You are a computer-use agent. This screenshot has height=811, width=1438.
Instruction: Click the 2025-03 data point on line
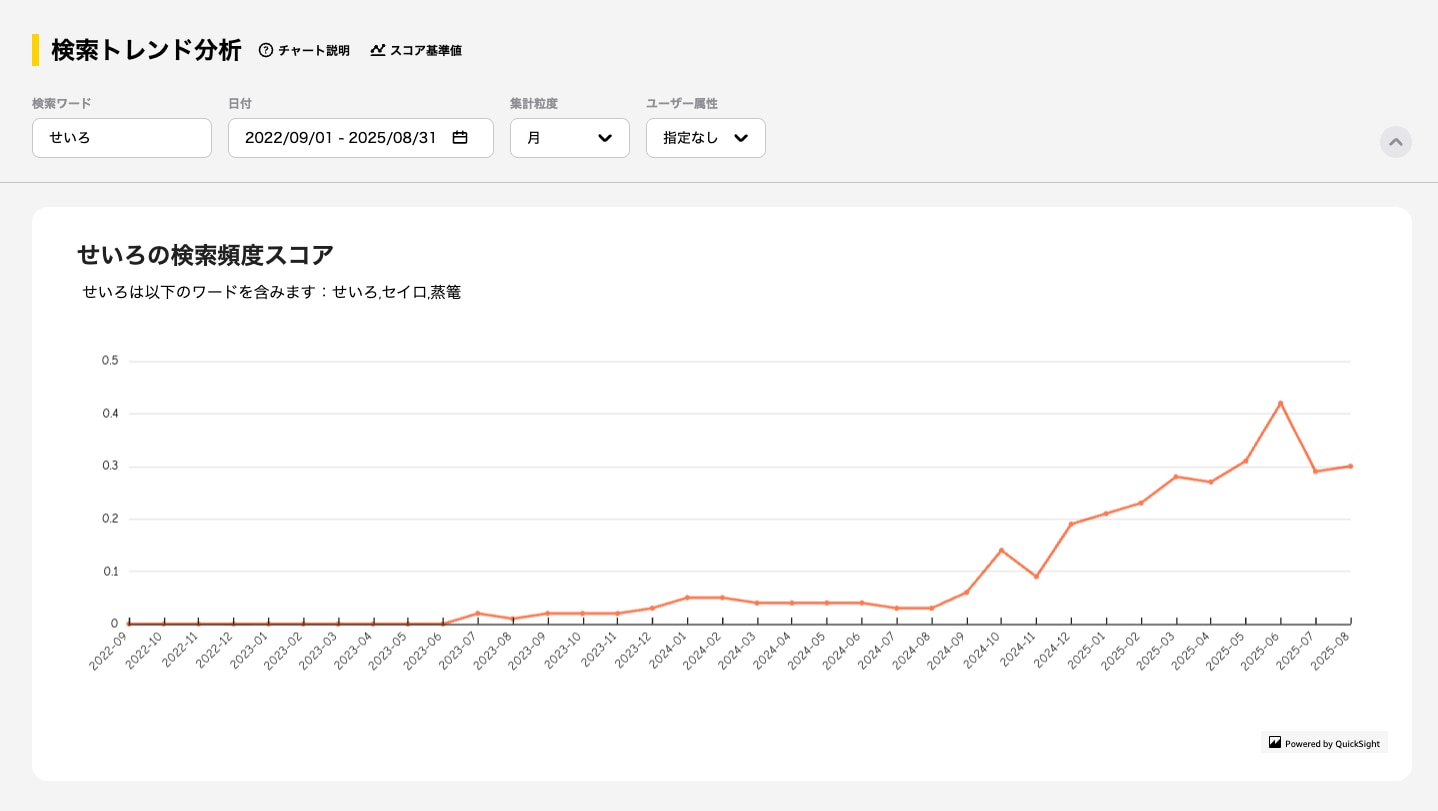click(1176, 476)
